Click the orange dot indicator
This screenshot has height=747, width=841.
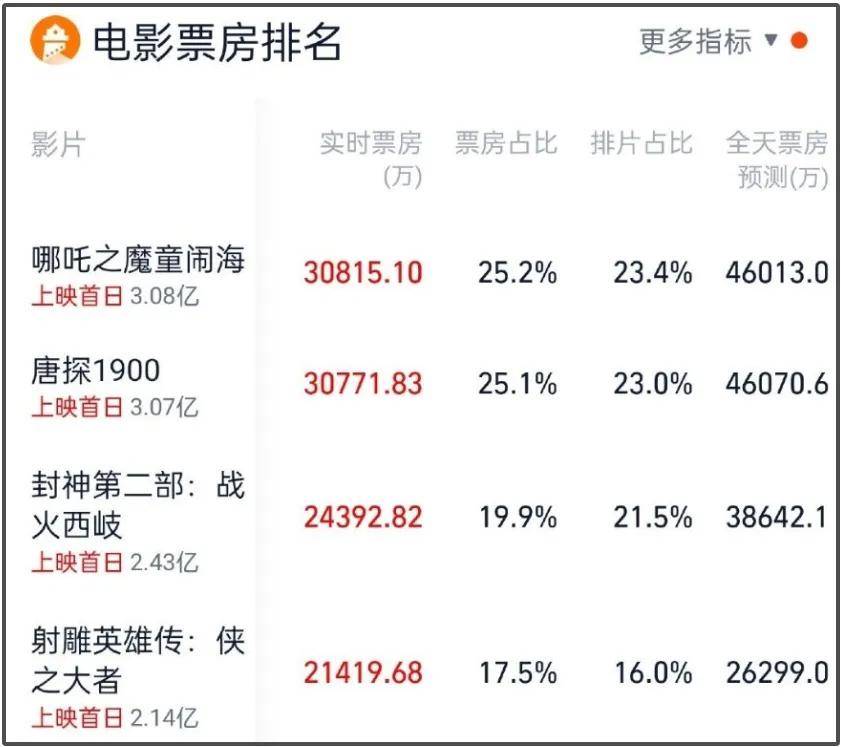pyautogui.click(x=799, y=40)
